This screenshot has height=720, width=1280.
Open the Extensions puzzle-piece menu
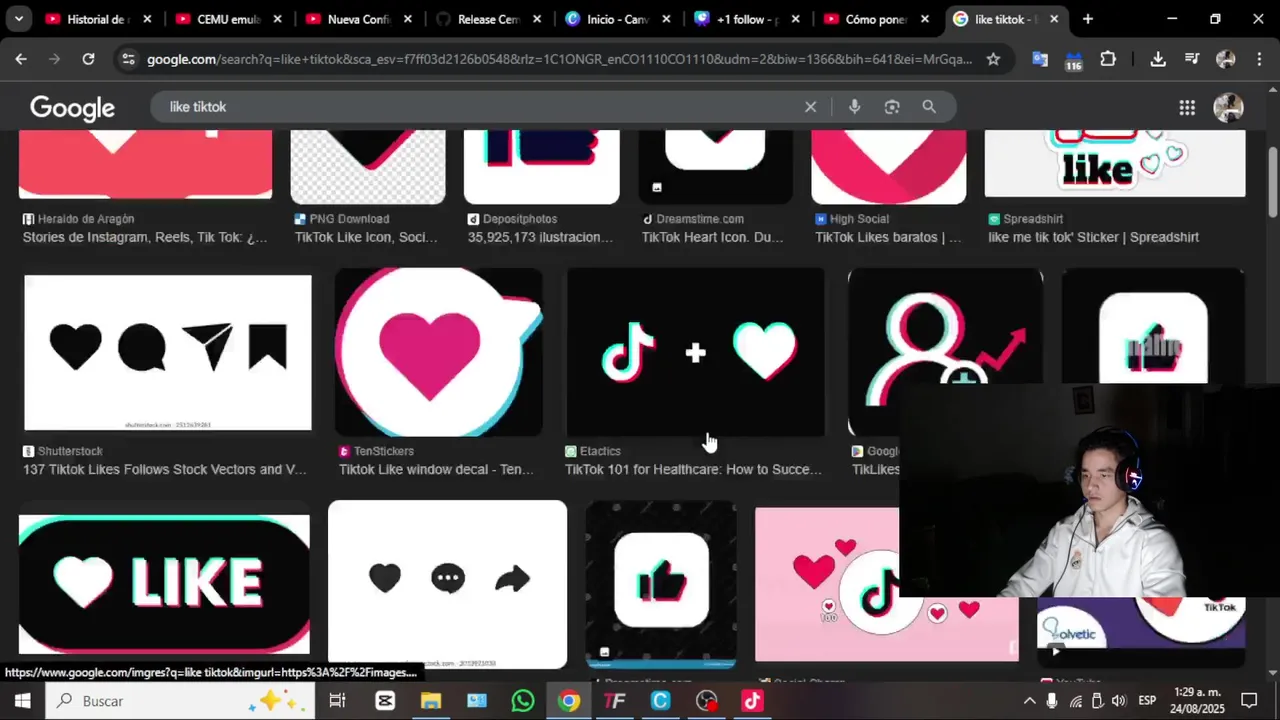coord(1108,59)
